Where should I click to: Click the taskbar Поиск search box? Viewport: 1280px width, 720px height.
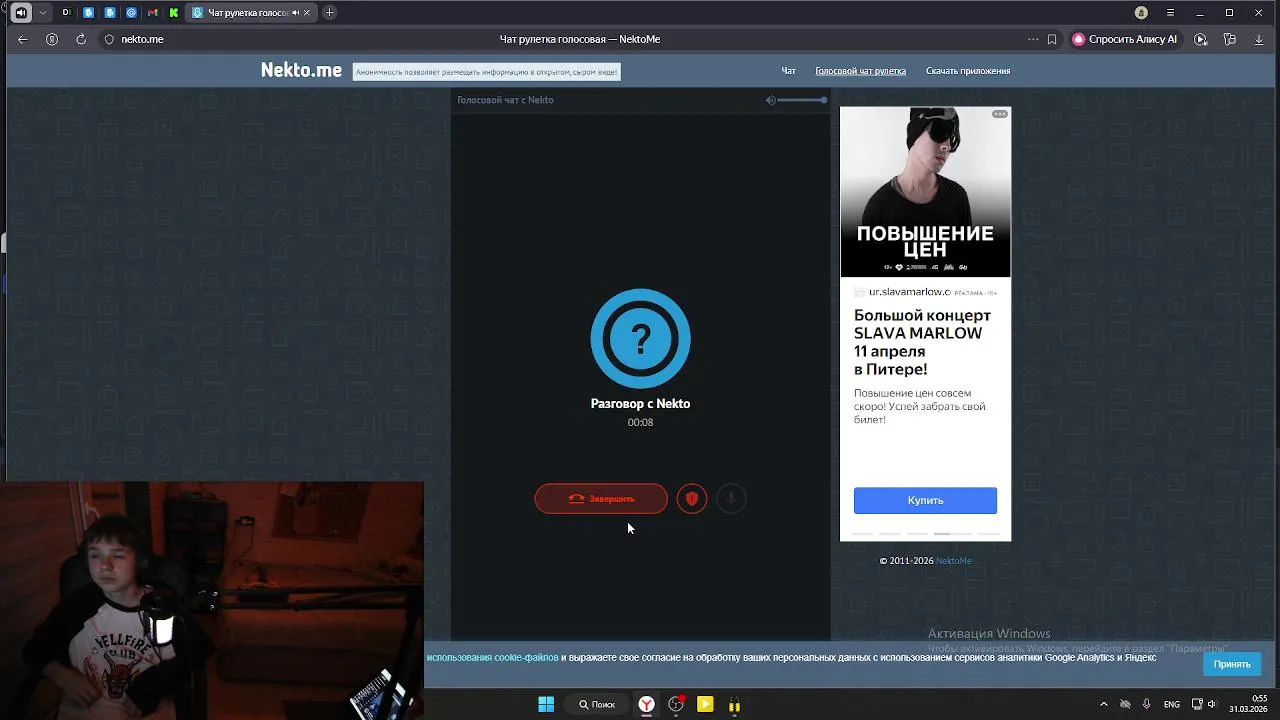tap(597, 704)
